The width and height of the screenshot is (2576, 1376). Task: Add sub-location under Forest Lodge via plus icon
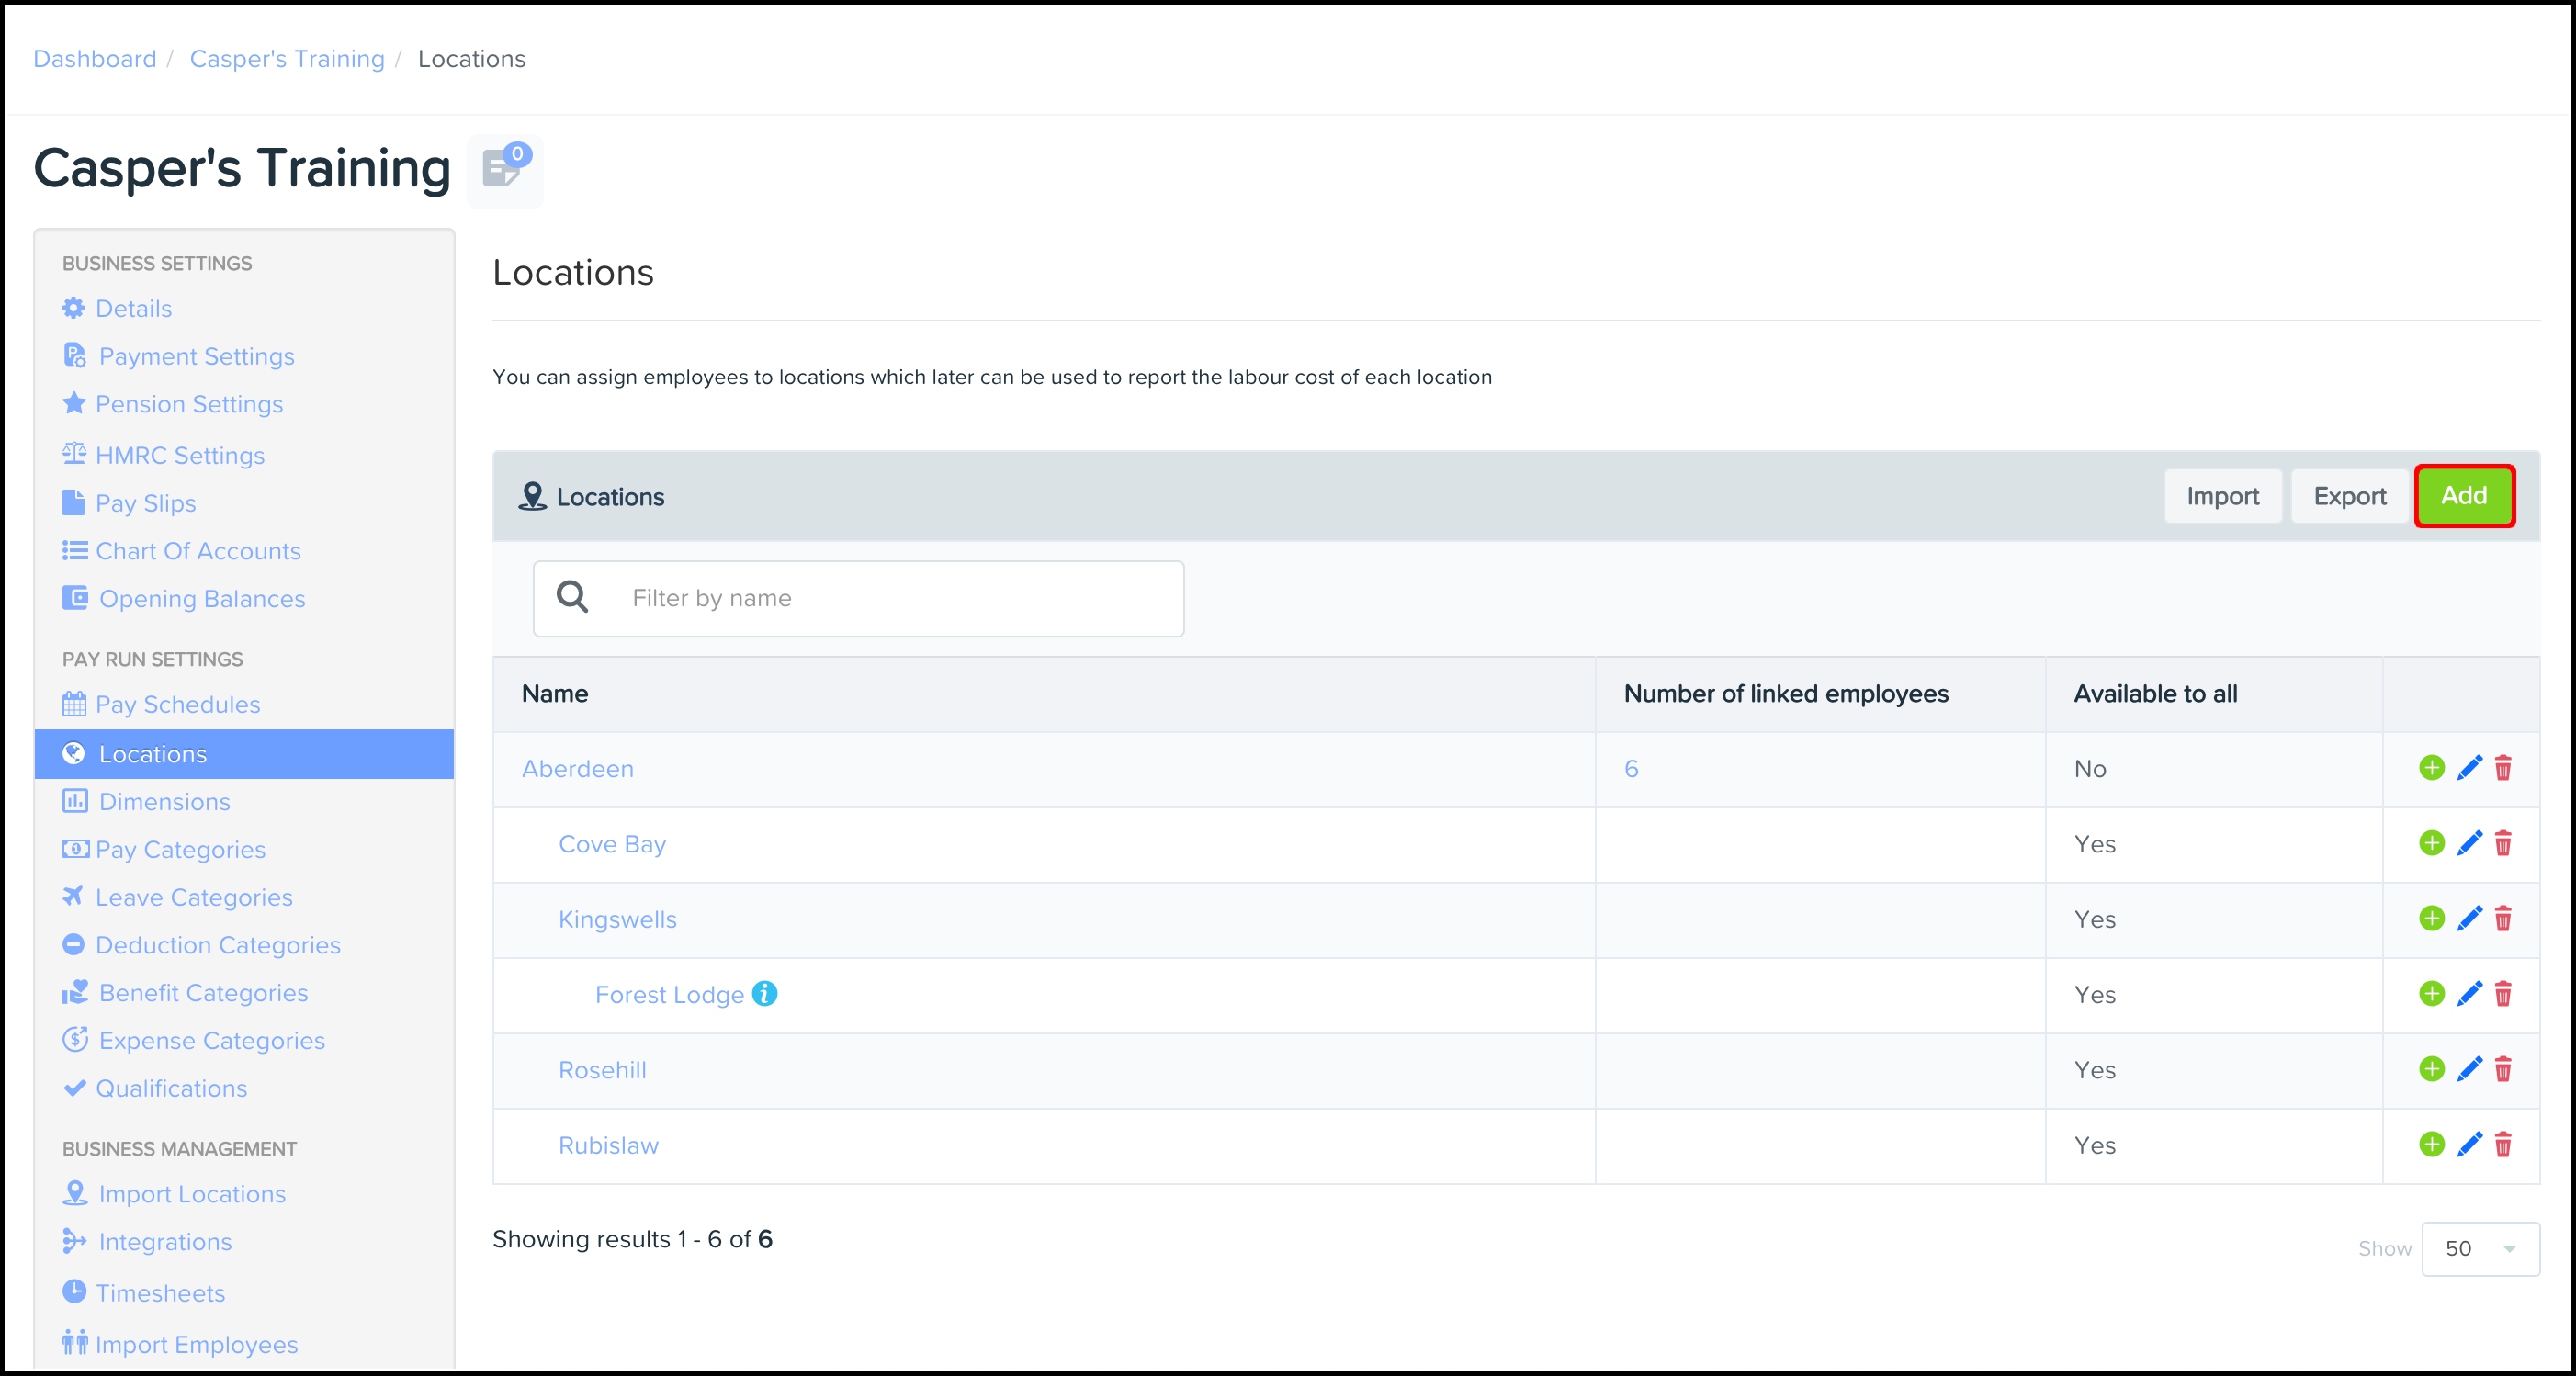2431,994
